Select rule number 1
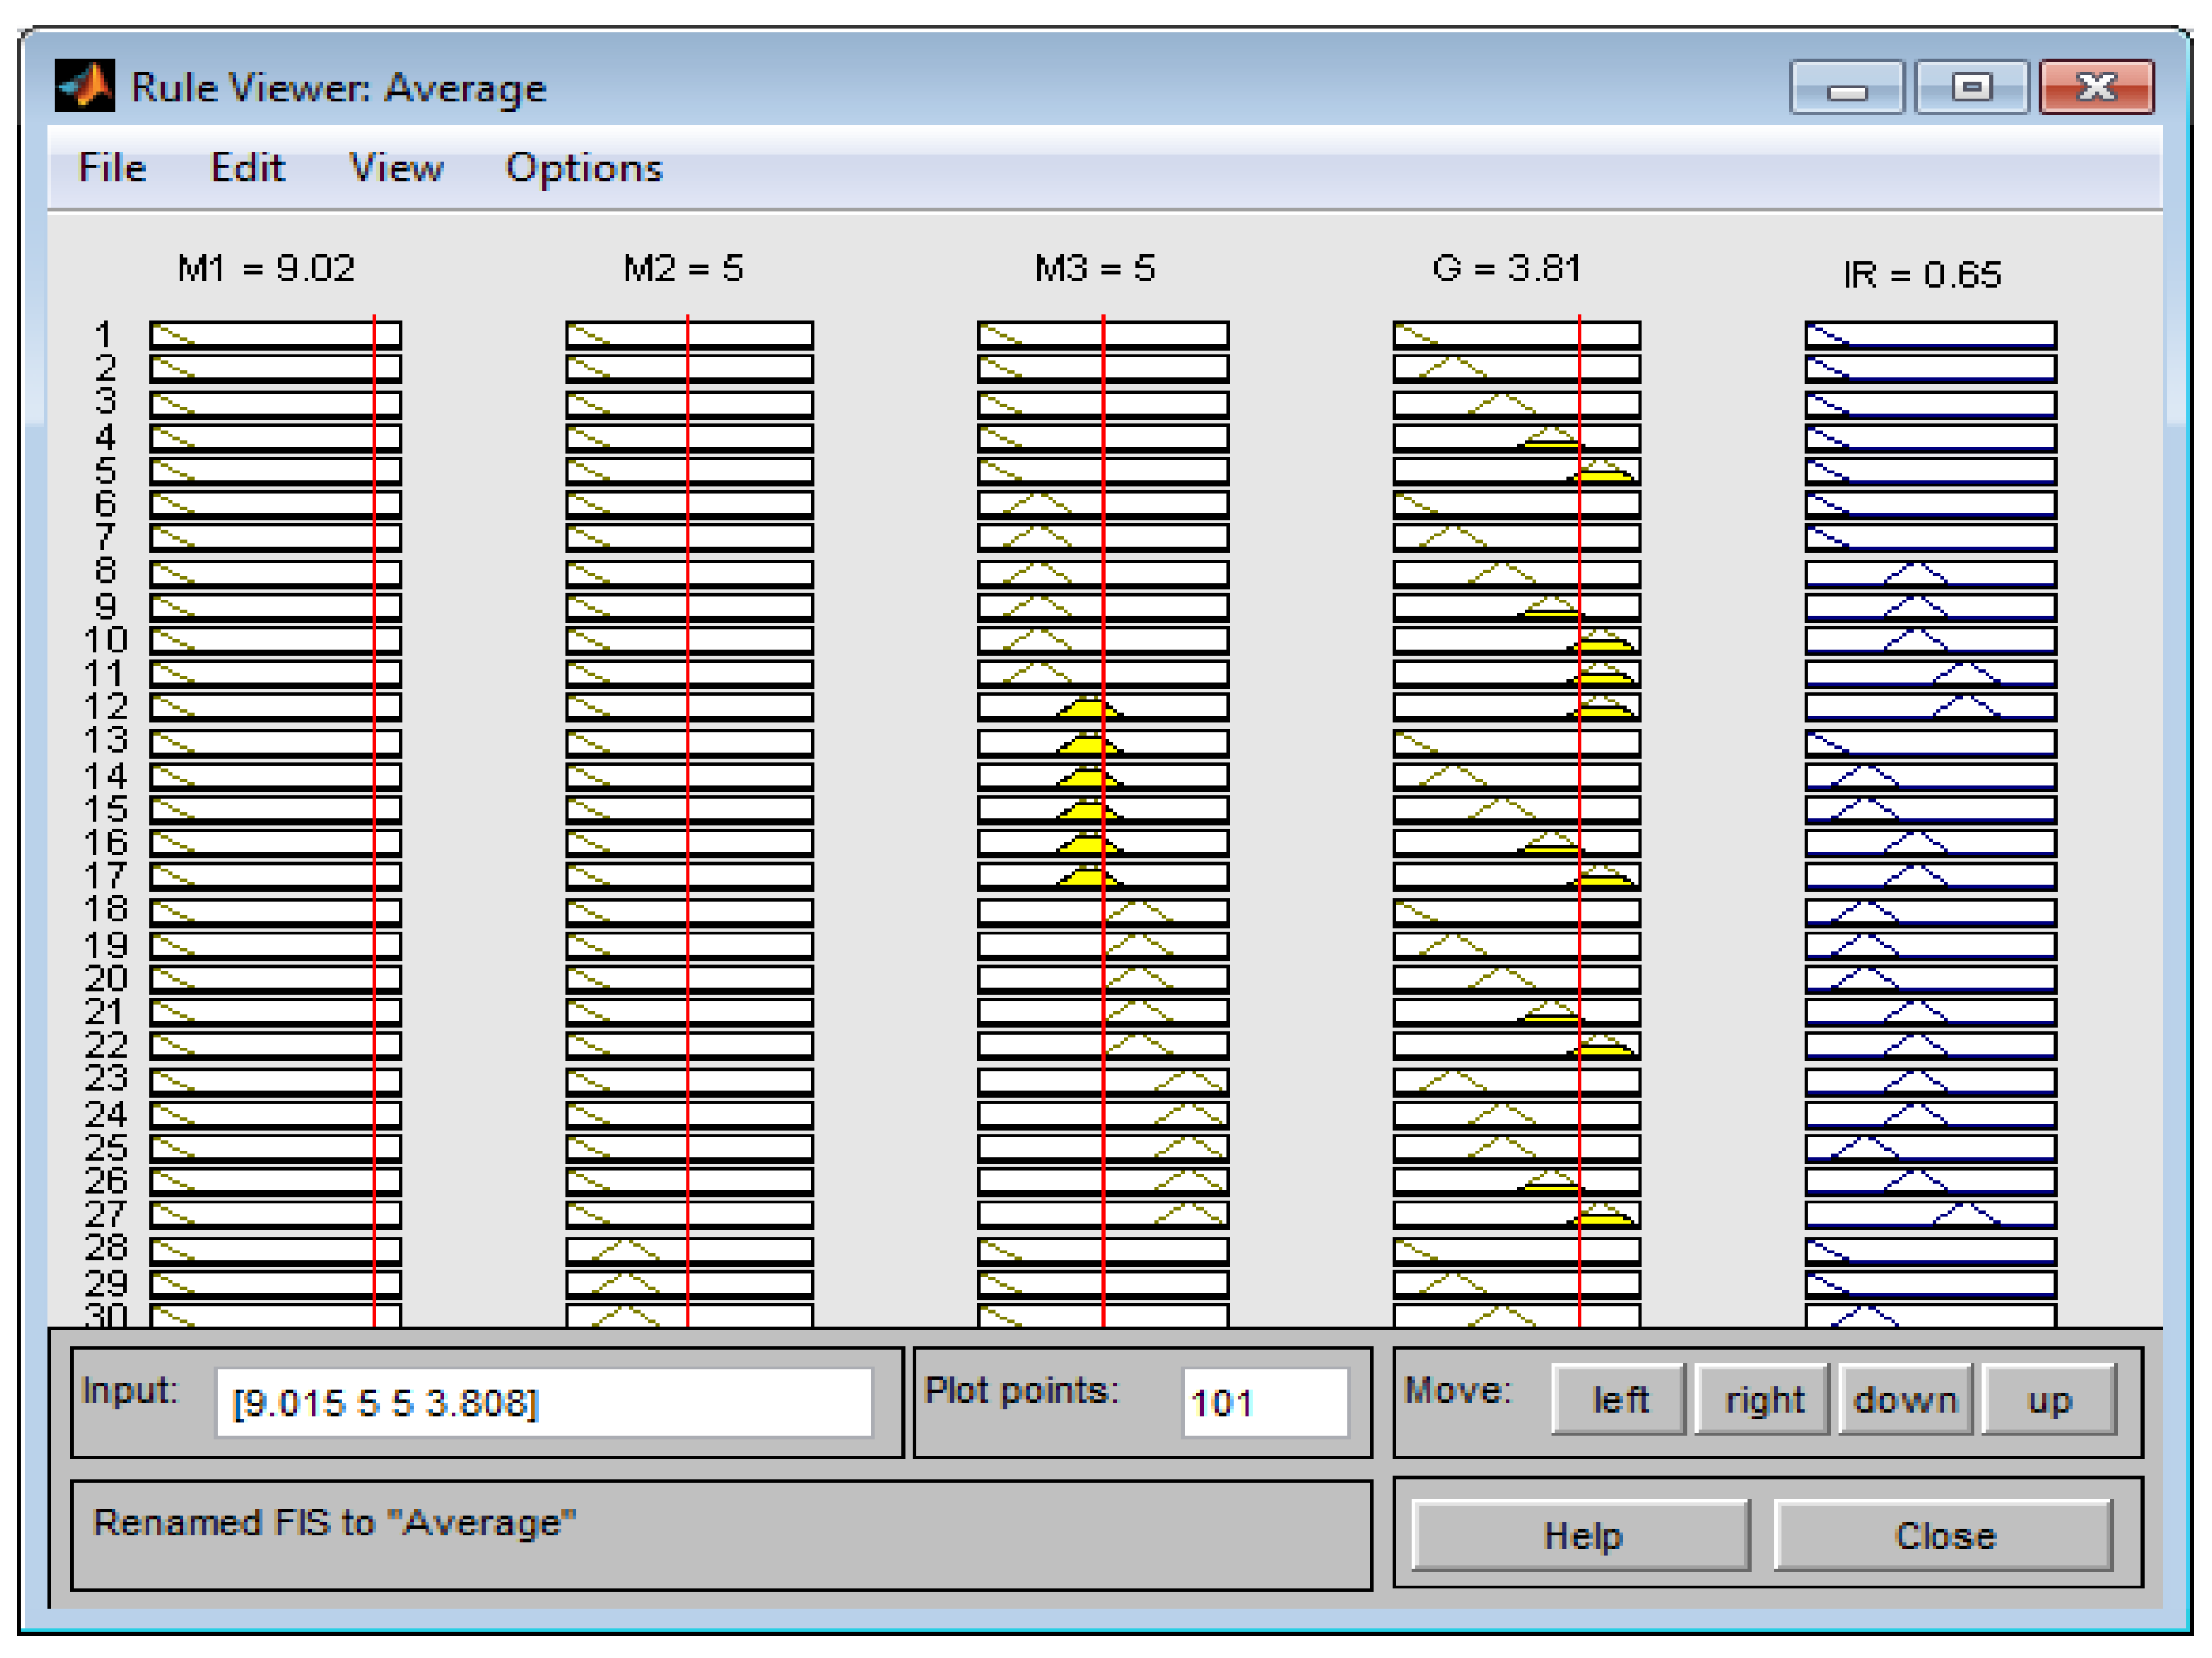The height and width of the screenshot is (1658, 2212). coord(104,335)
